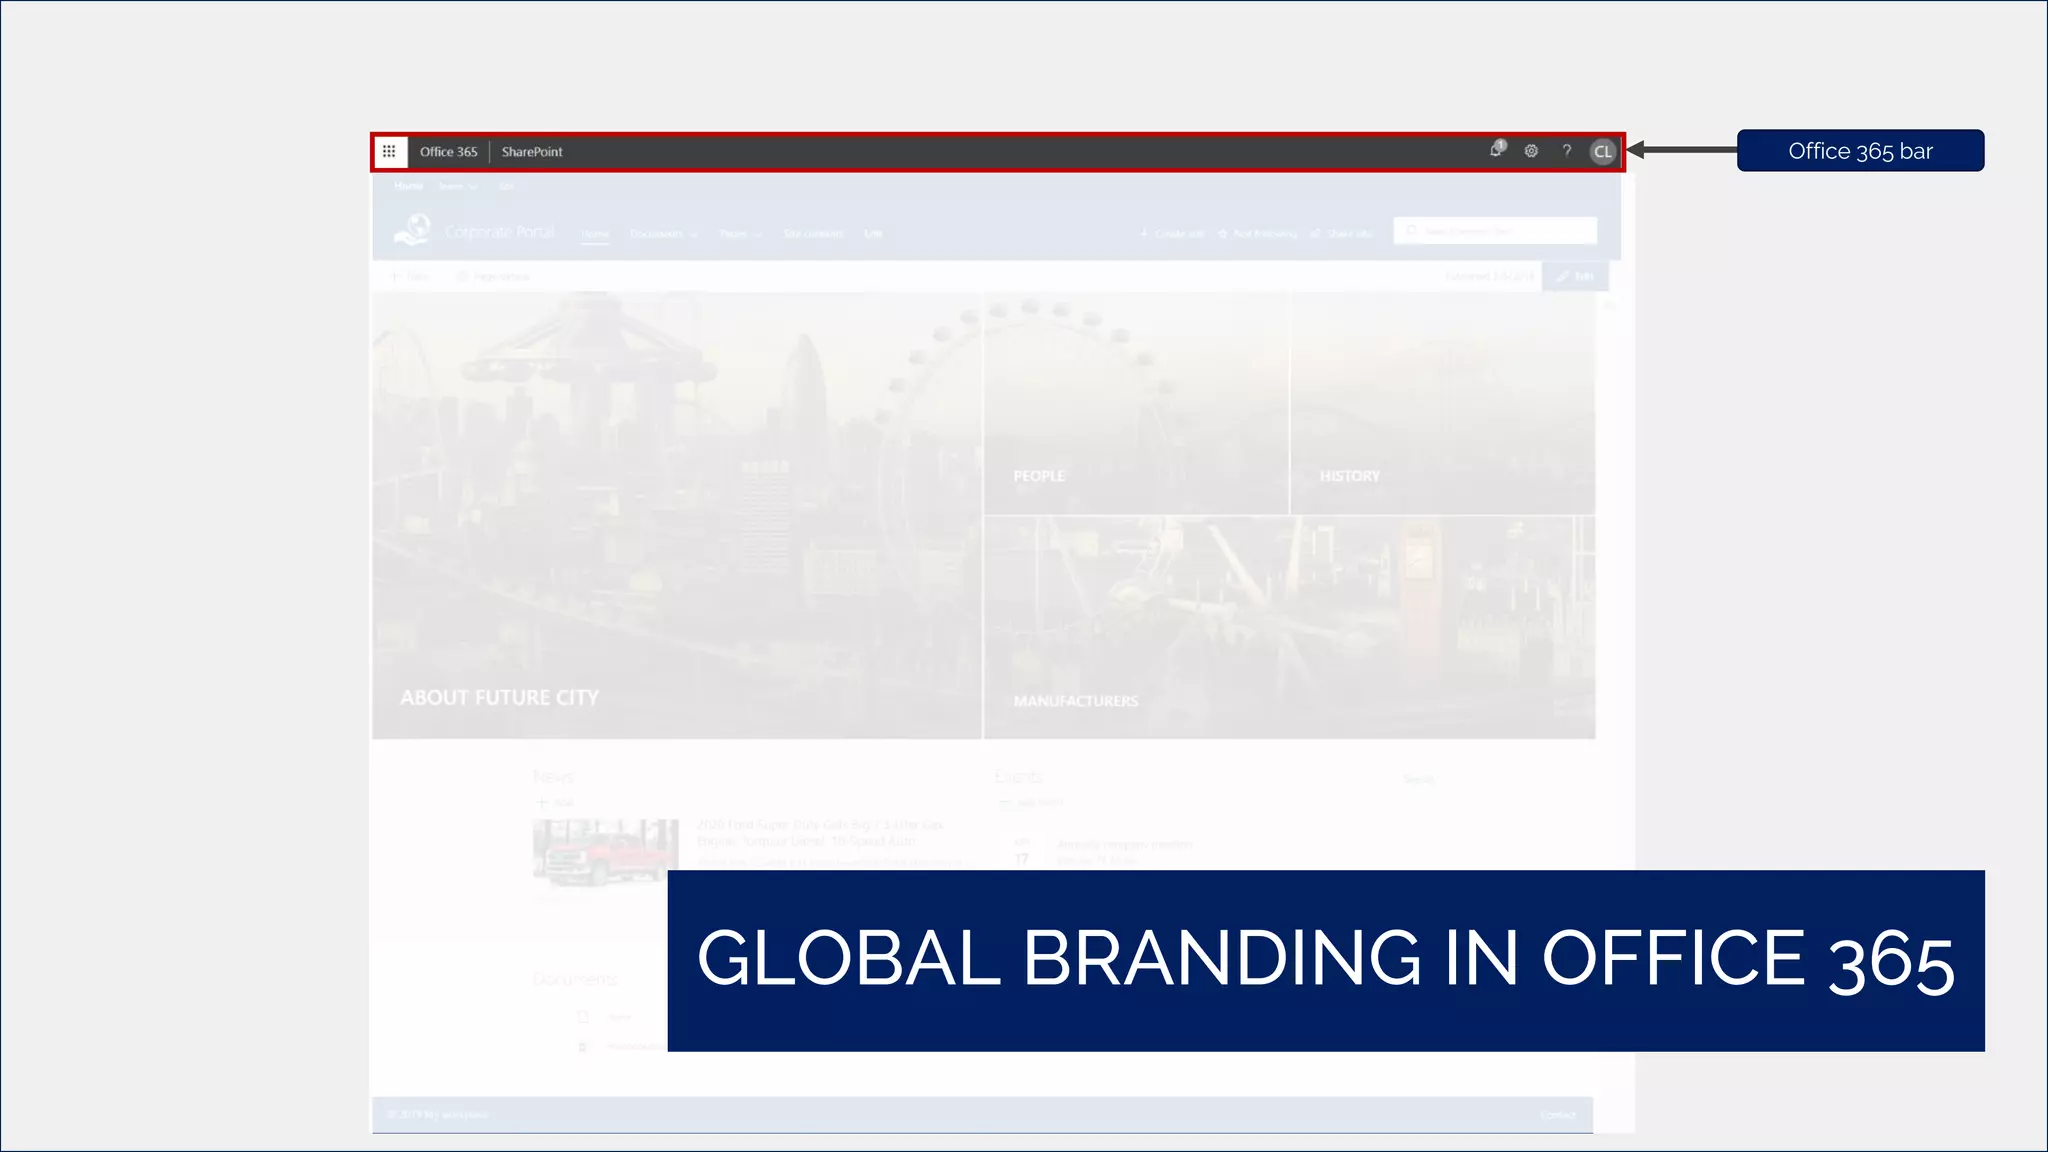Click the help question mark icon
2048x1152 pixels.
pyautogui.click(x=1567, y=151)
